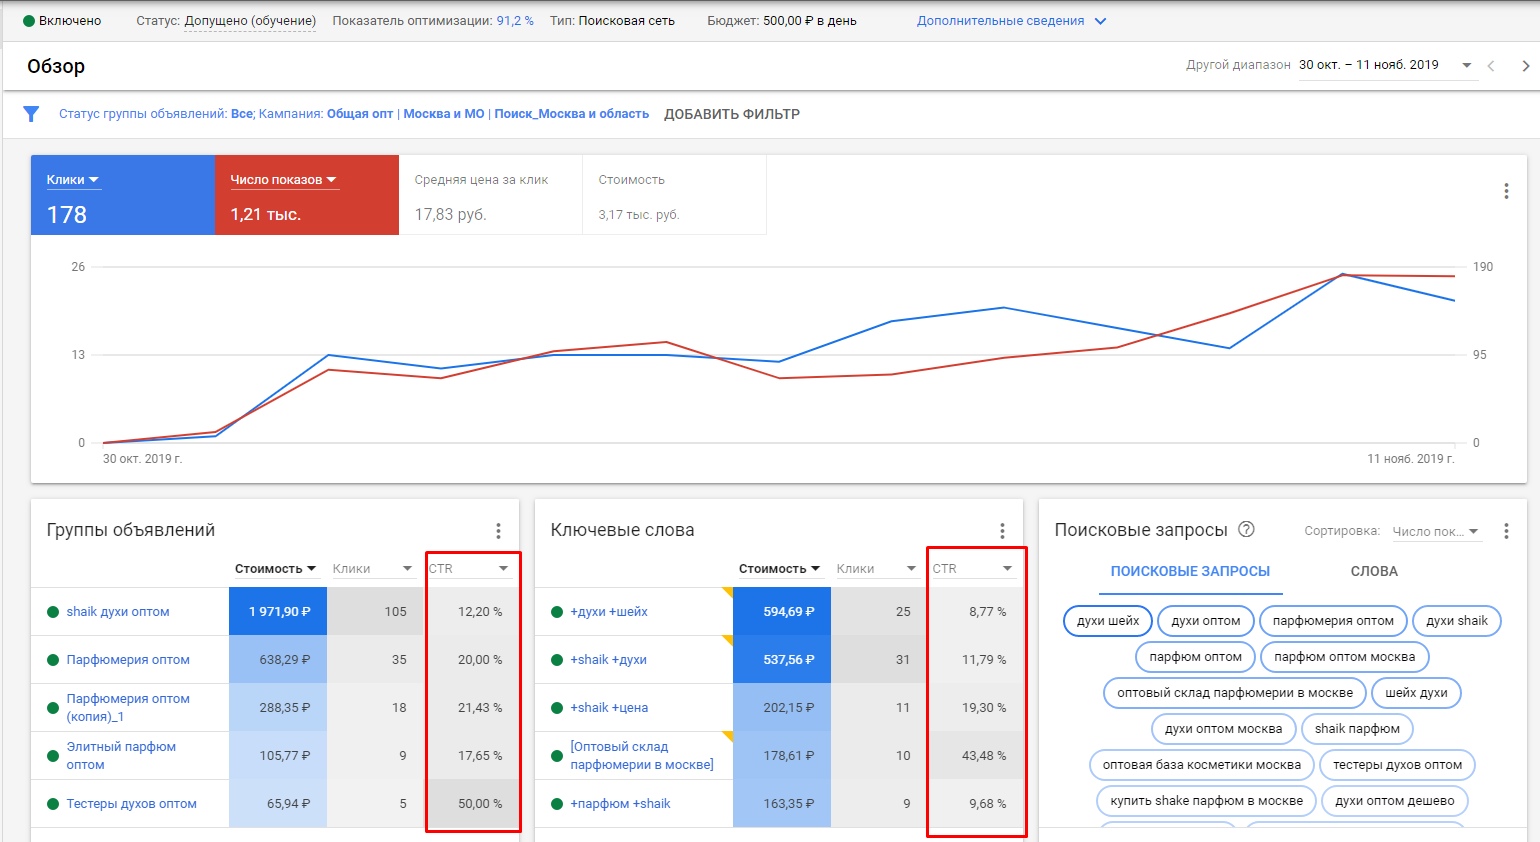Select the парфюмерия оптом search term chip
The width and height of the screenshot is (1540, 842).
[1333, 621]
